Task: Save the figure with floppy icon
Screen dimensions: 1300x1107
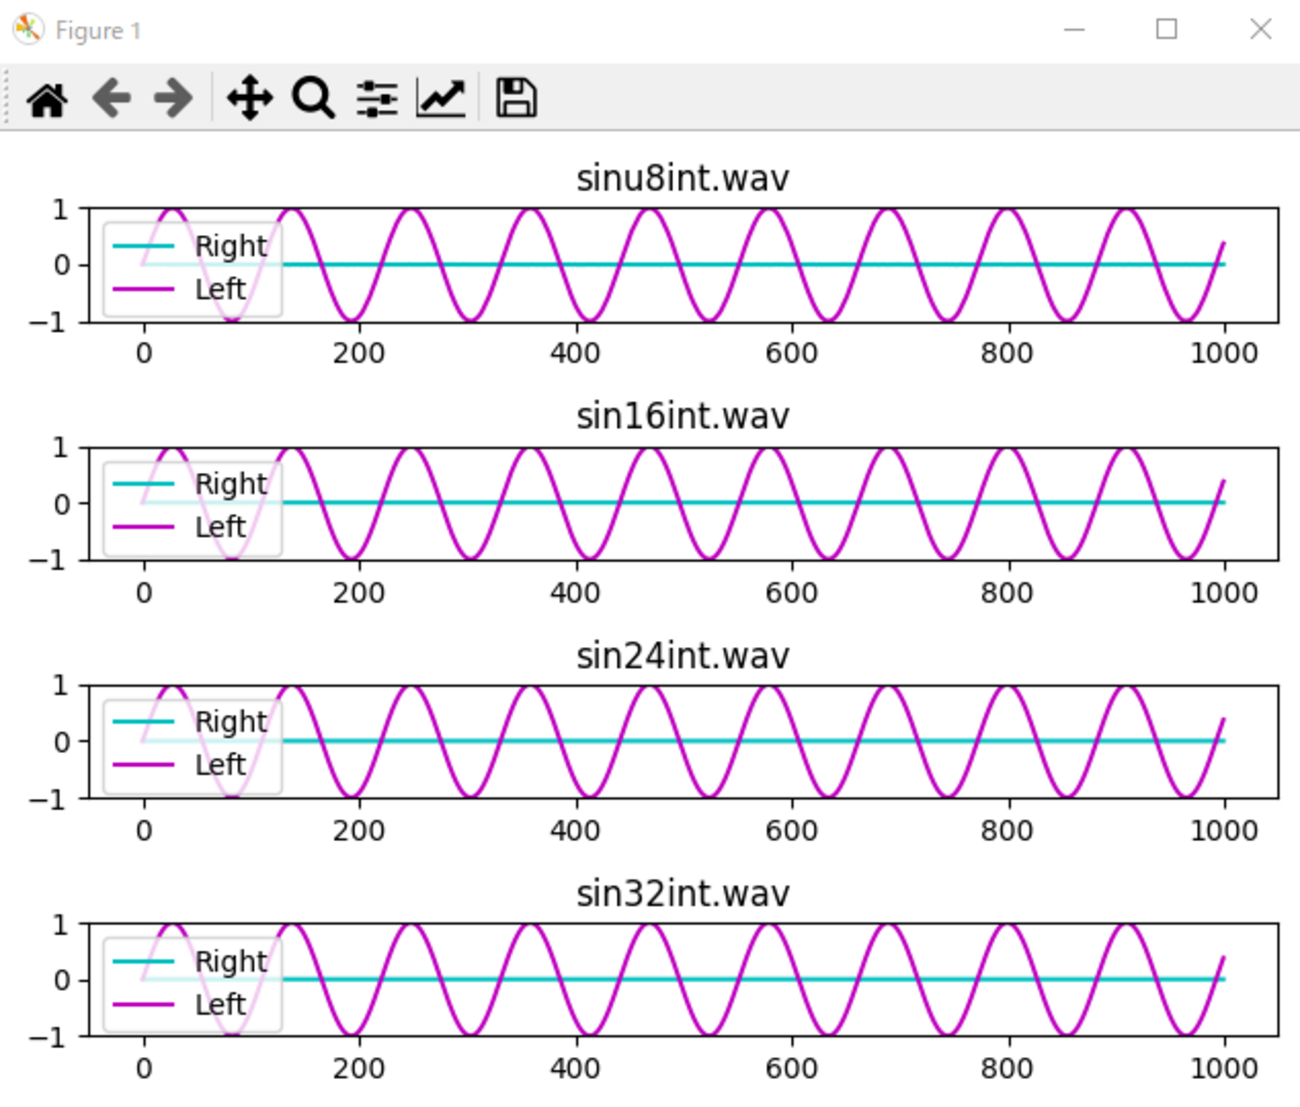Action: pyautogui.click(x=516, y=99)
